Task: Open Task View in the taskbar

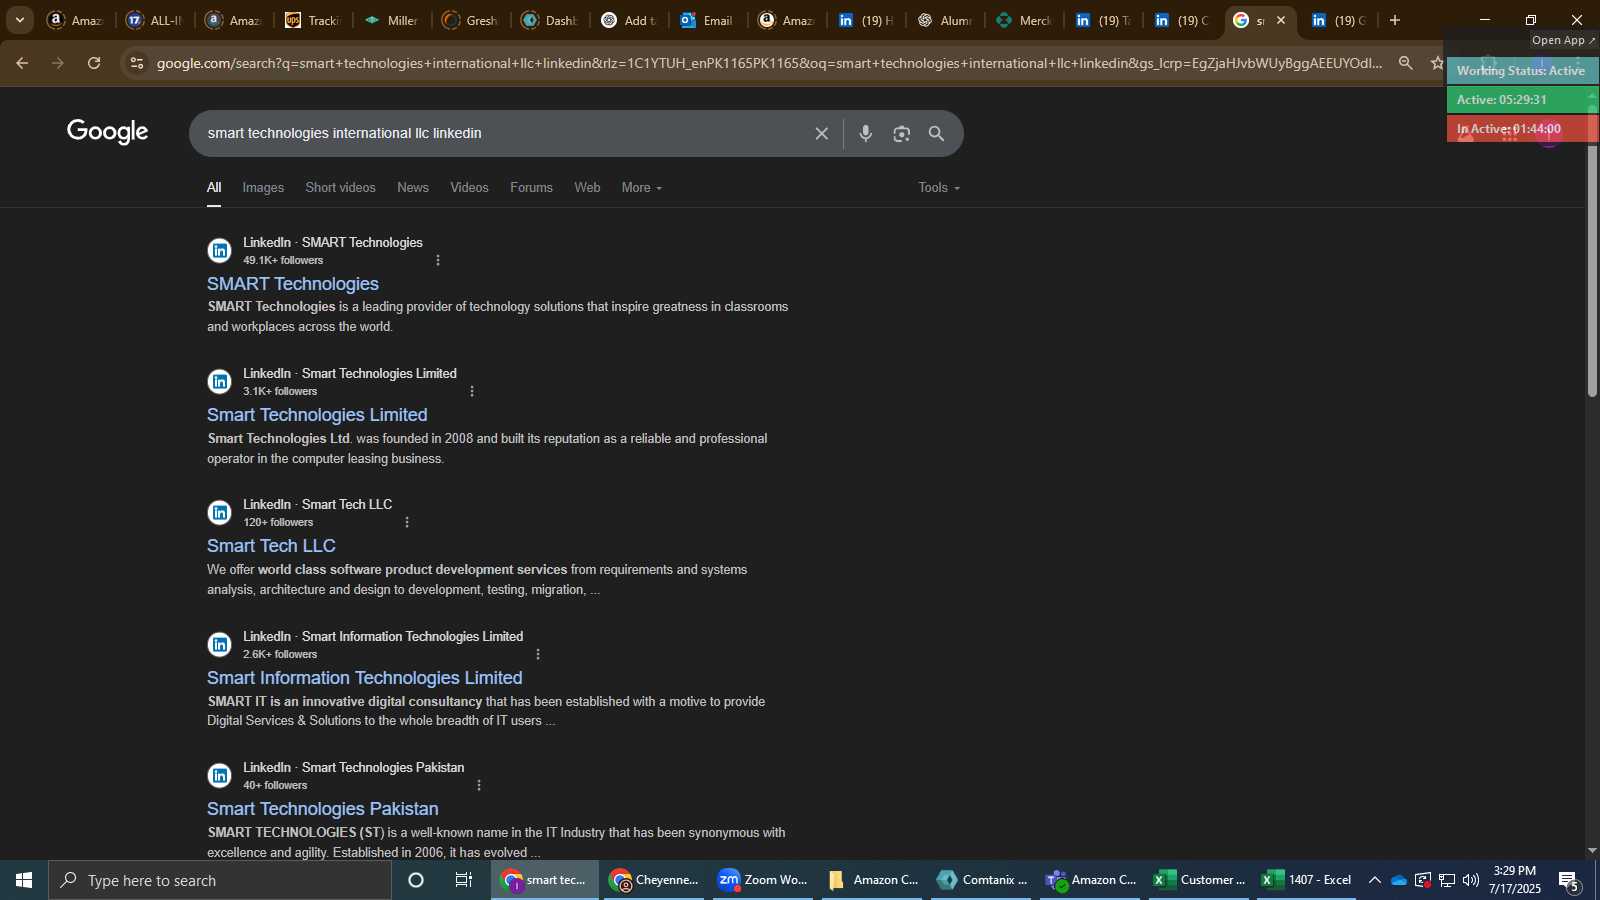Action: 464,881
